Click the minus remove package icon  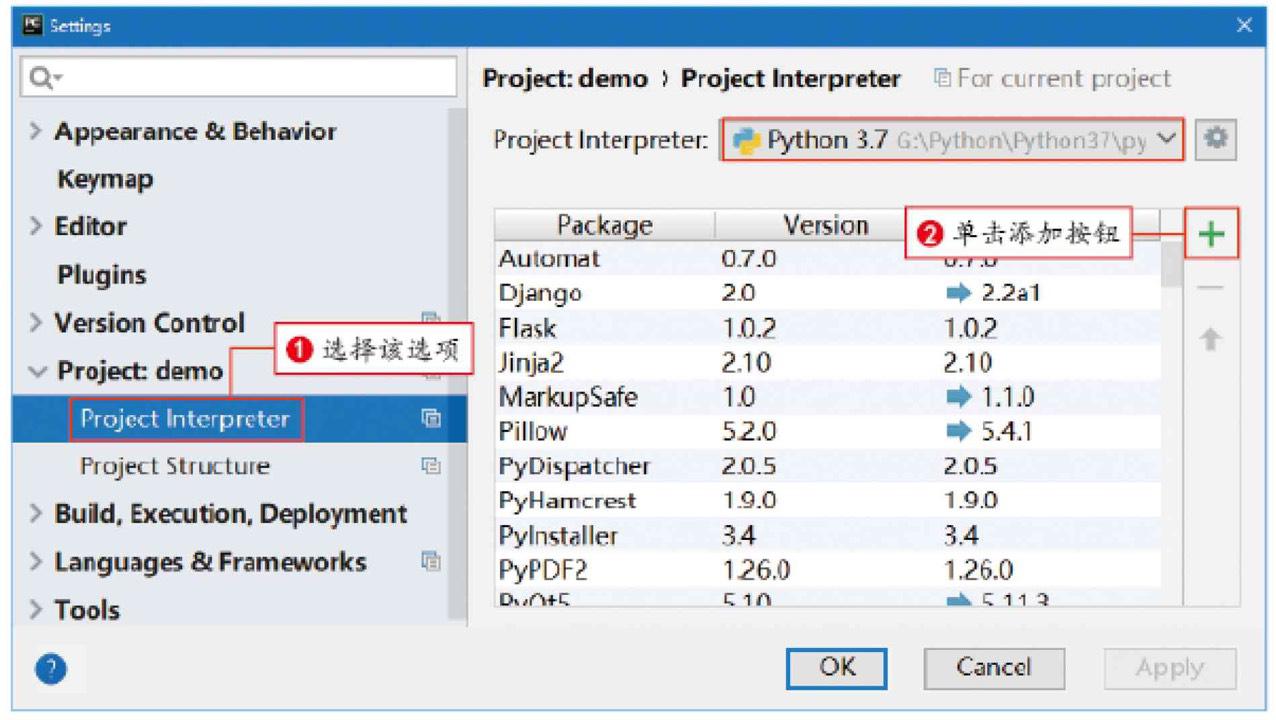pos(1210,288)
